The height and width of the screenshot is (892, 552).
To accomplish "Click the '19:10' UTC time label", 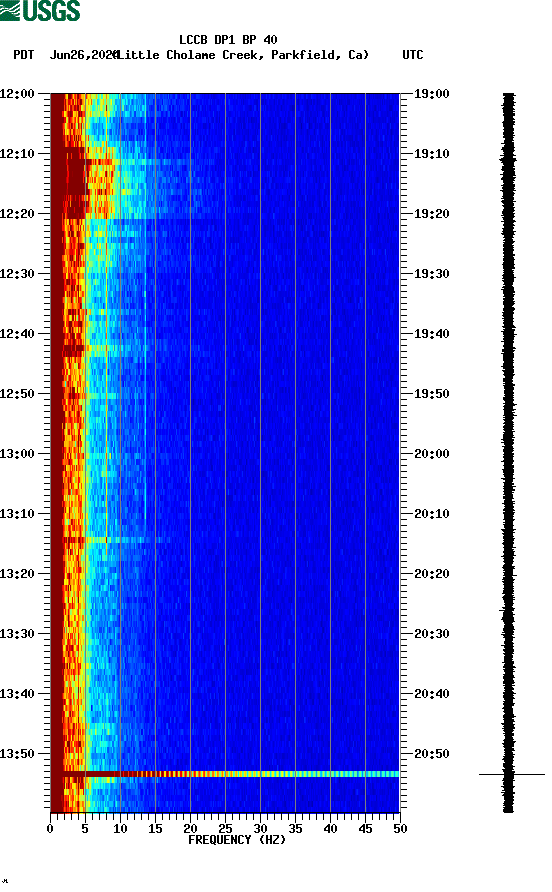I will click(431, 154).
